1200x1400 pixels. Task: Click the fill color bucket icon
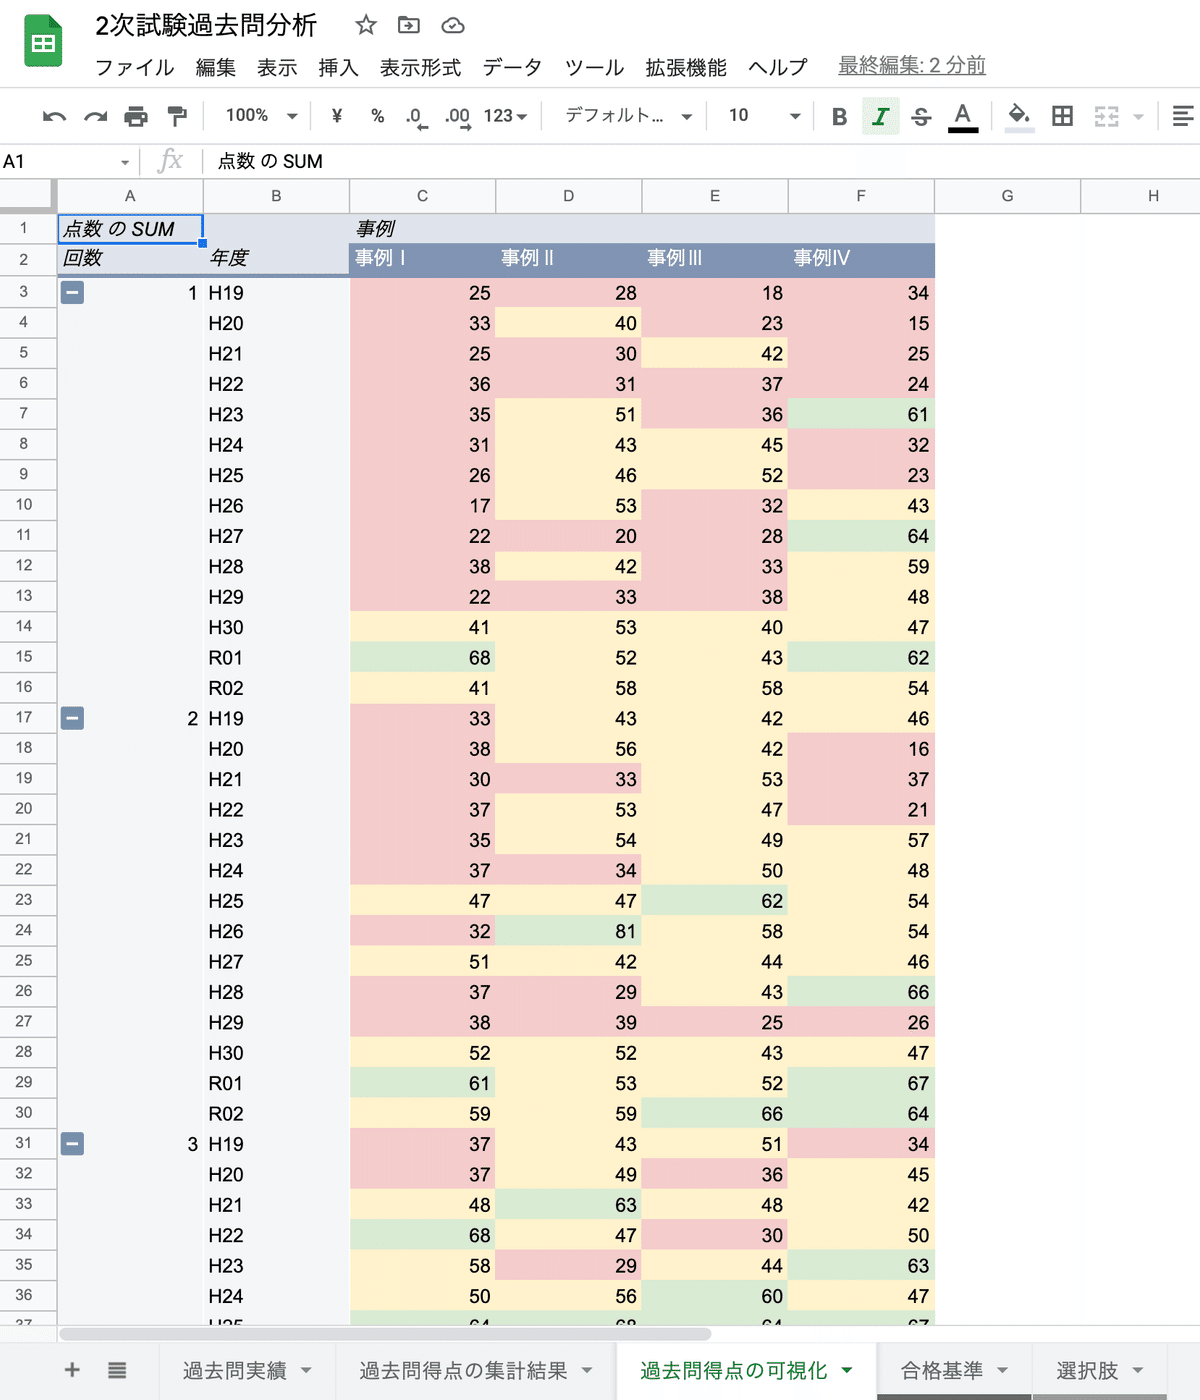(1019, 116)
